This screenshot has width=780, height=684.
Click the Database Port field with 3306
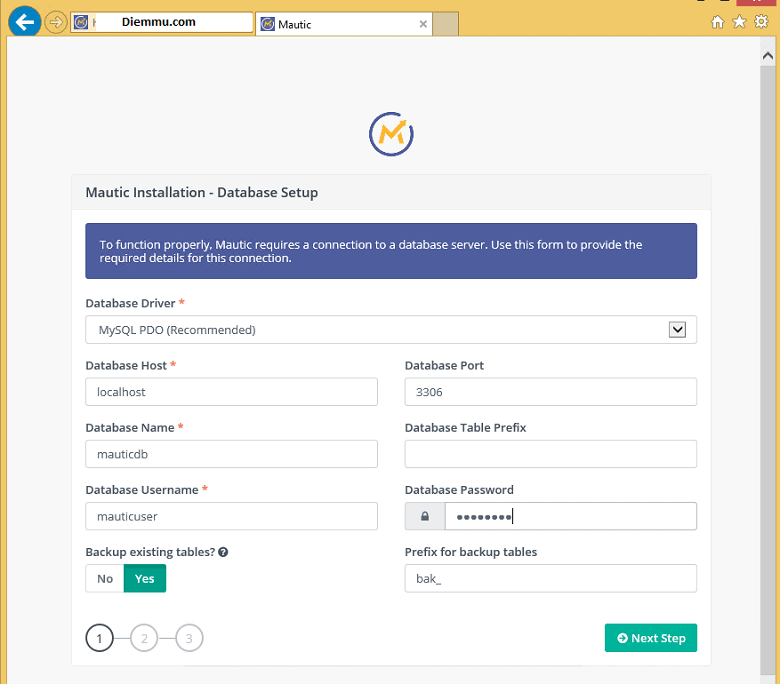click(551, 392)
